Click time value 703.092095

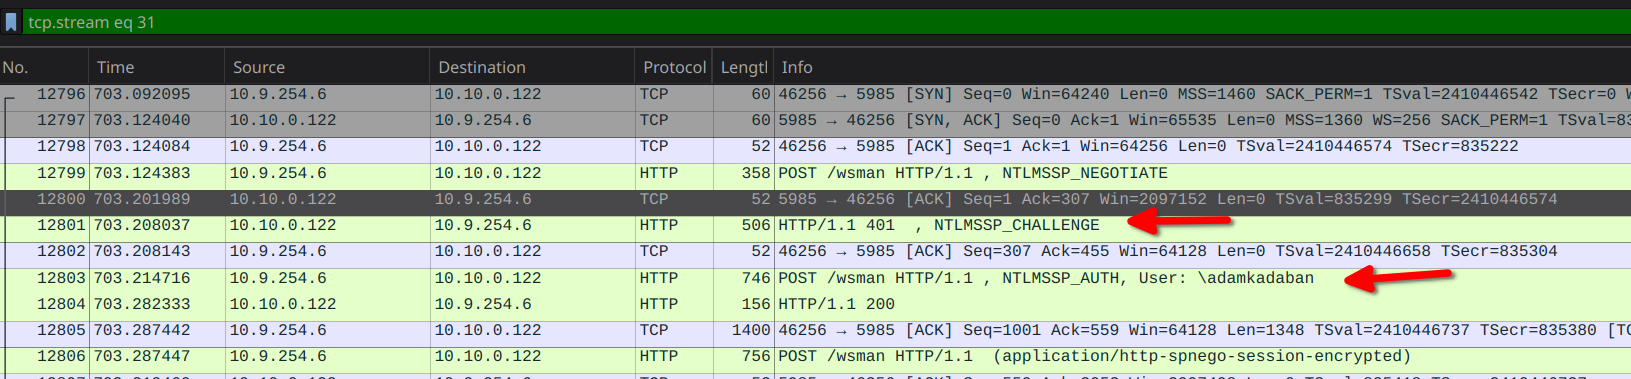pyautogui.click(x=142, y=94)
